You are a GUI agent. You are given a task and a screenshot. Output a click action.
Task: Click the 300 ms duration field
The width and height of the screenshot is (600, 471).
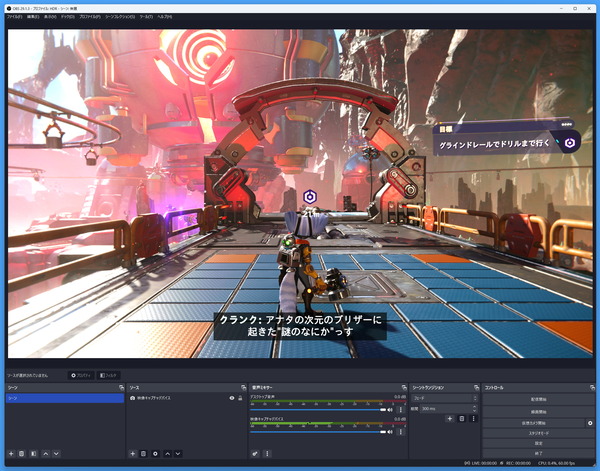pos(446,409)
